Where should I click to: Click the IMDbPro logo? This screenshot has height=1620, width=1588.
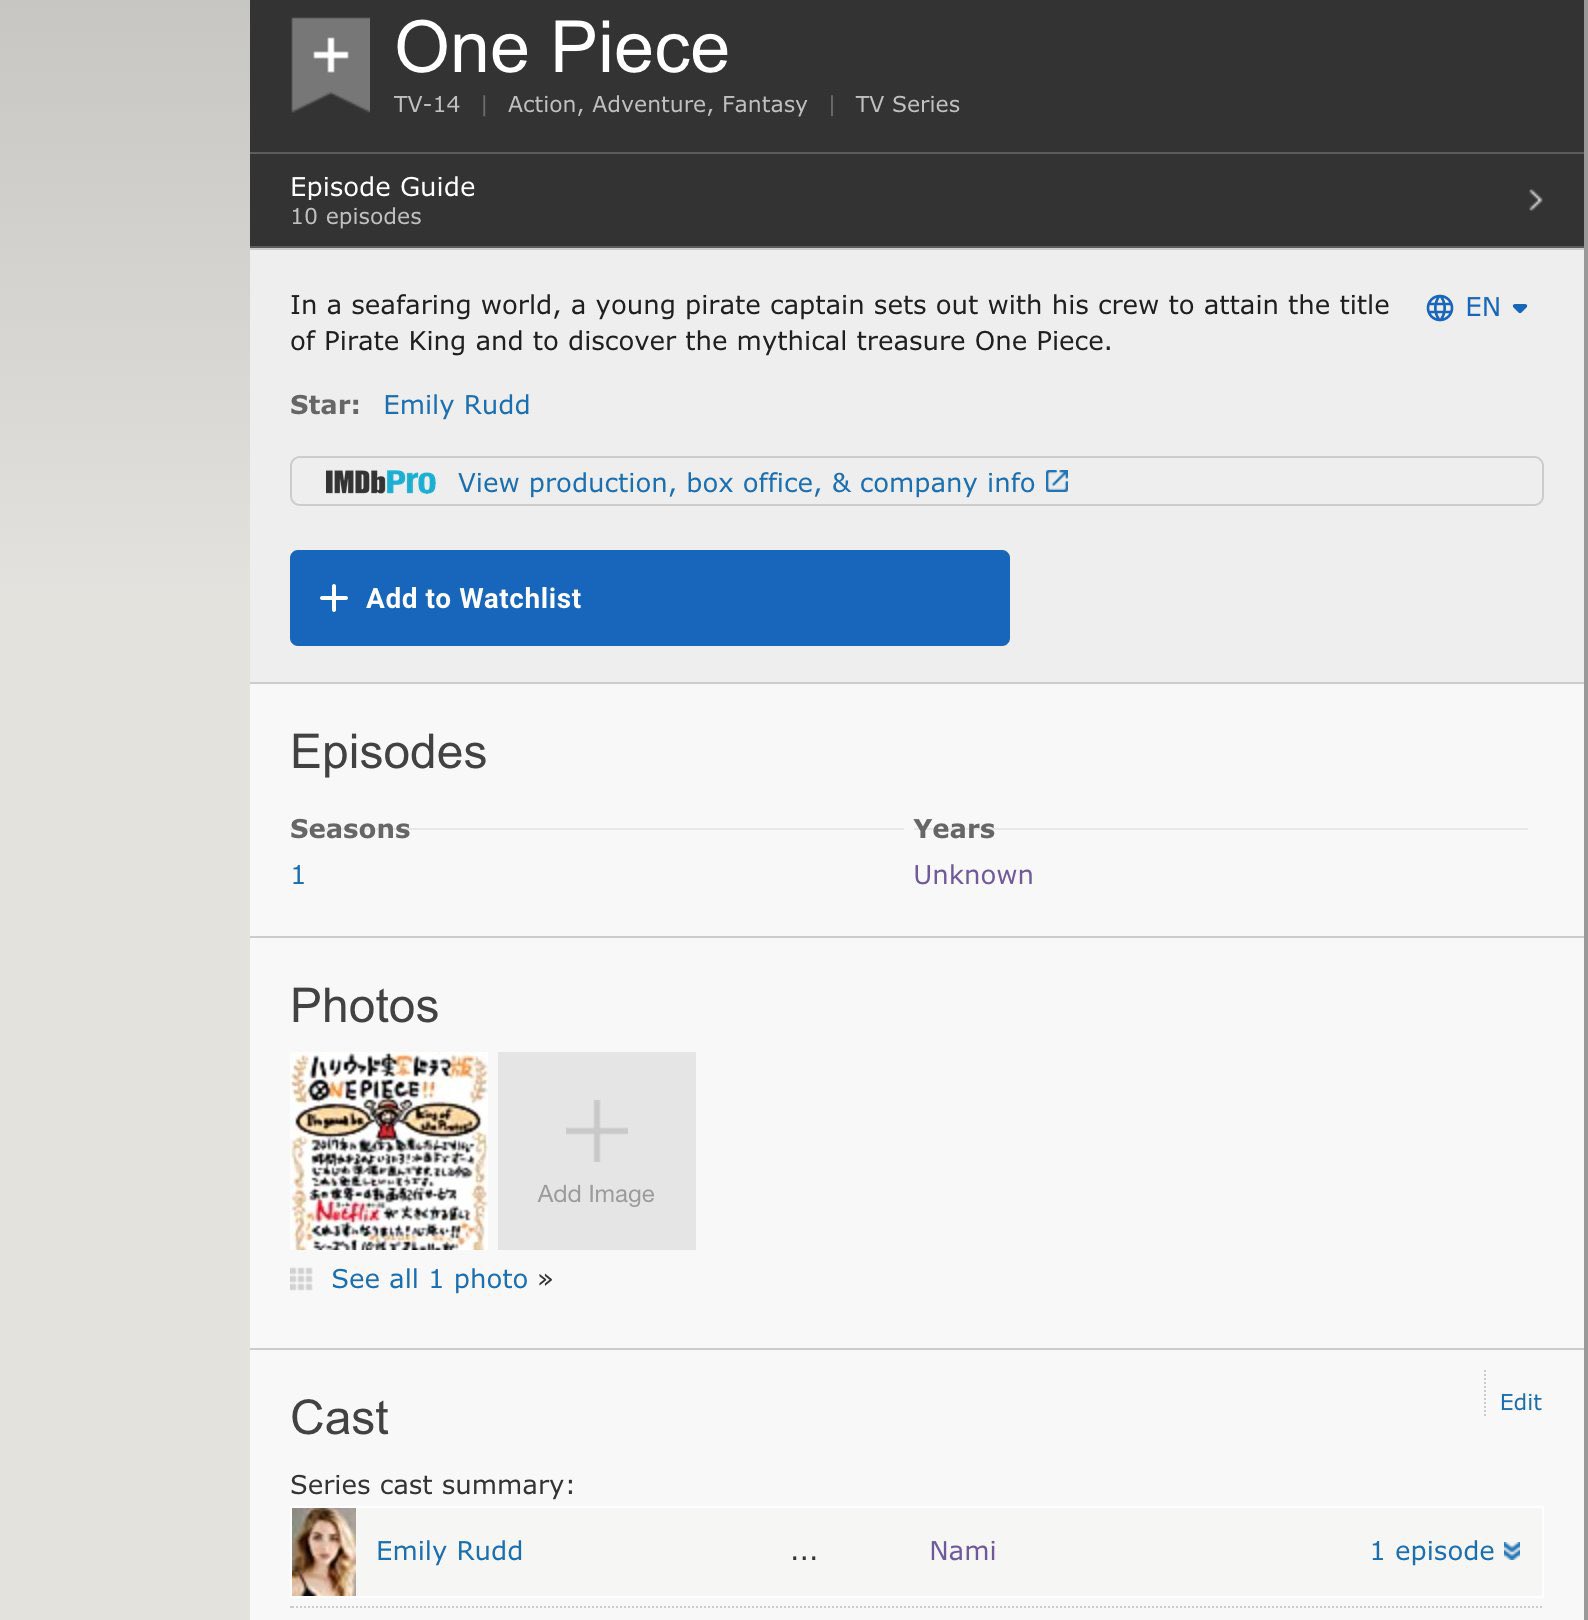pos(380,482)
